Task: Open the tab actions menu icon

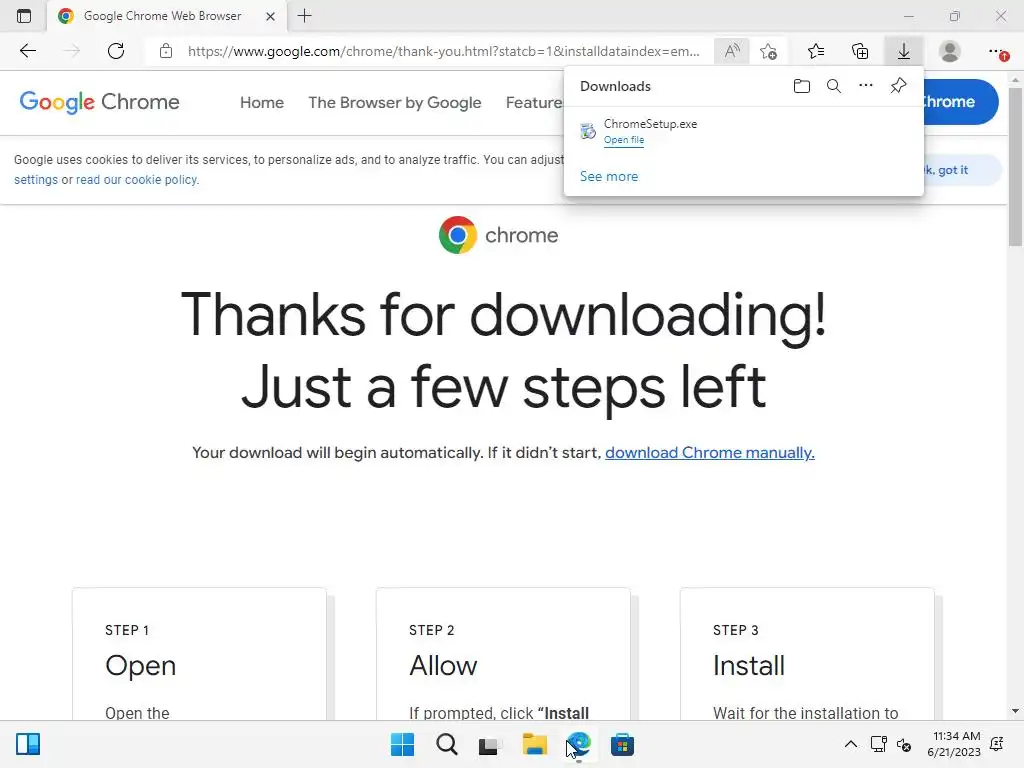Action: point(24,16)
